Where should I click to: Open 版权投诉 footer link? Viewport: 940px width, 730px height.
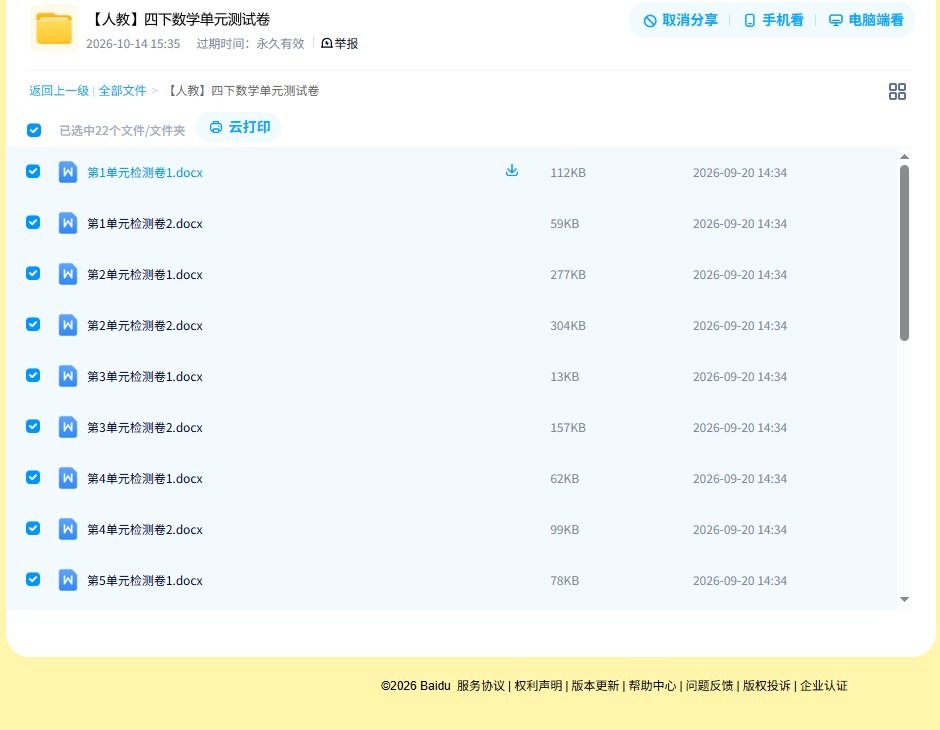tap(767, 686)
